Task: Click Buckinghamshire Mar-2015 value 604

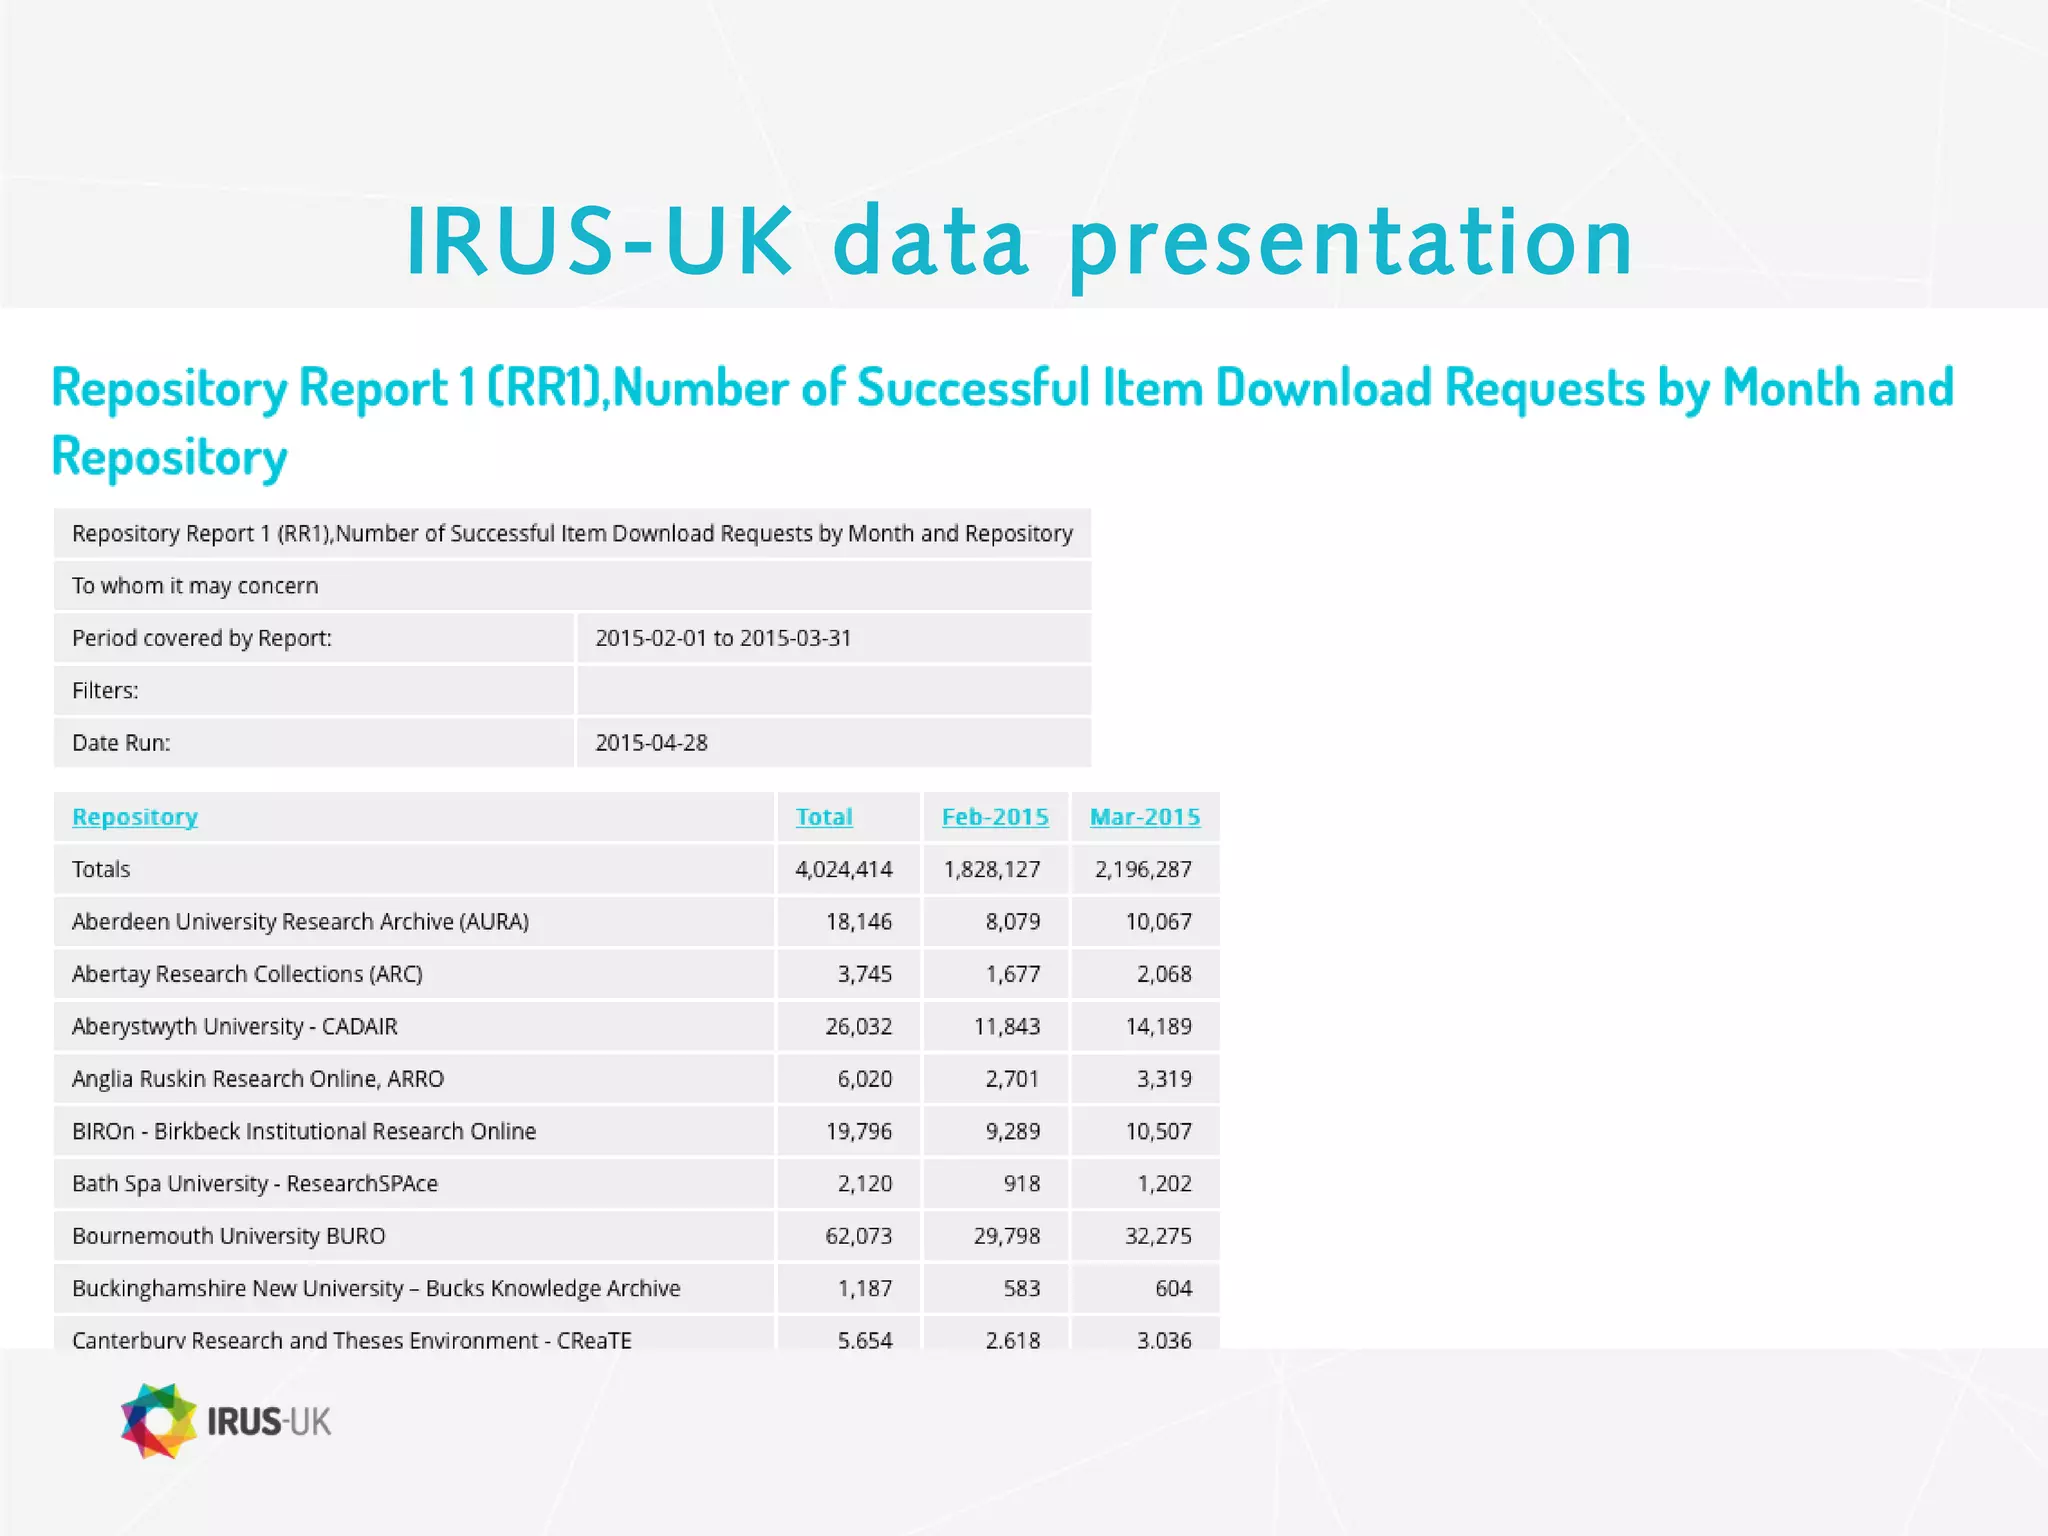Action: tap(1174, 1288)
